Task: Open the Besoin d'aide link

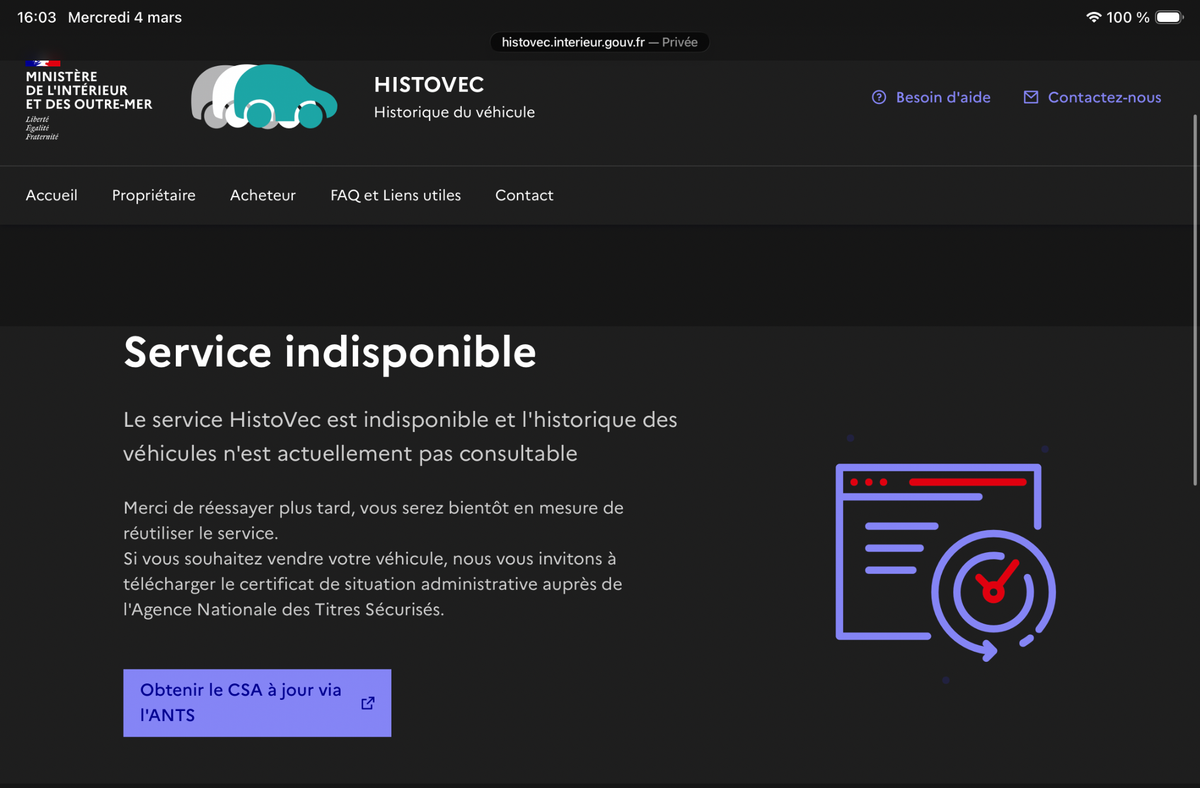Action: [x=943, y=97]
